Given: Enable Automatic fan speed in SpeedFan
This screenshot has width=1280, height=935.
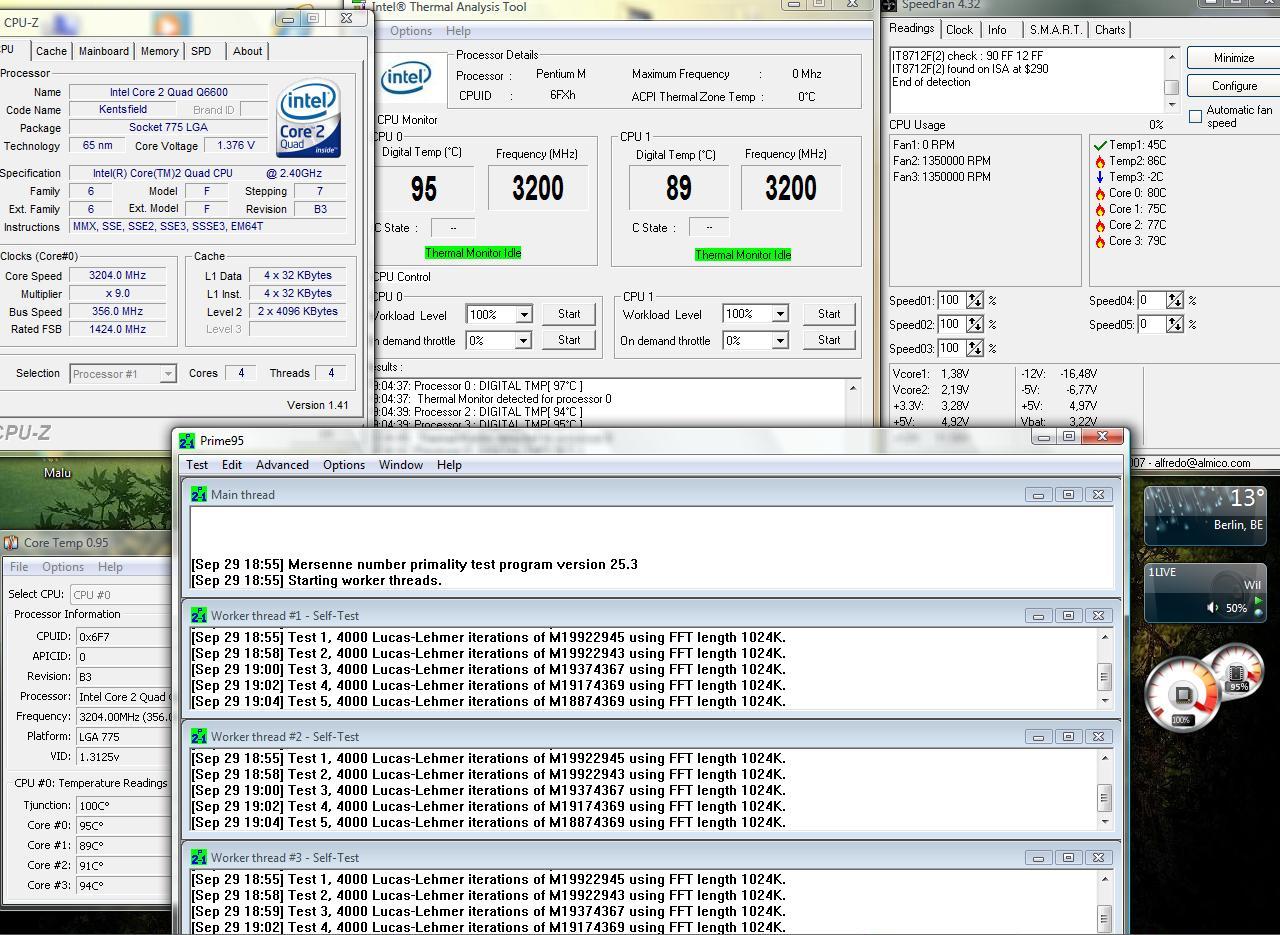Looking at the screenshot, I should (x=1195, y=117).
